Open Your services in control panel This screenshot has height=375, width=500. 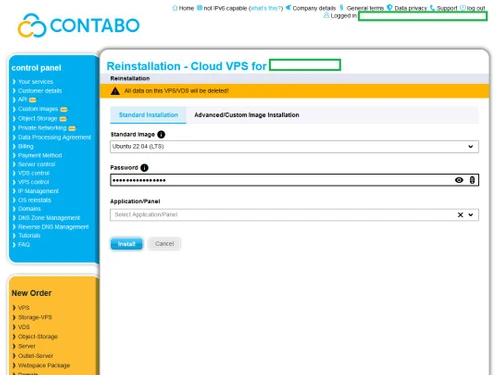coord(35,82)
